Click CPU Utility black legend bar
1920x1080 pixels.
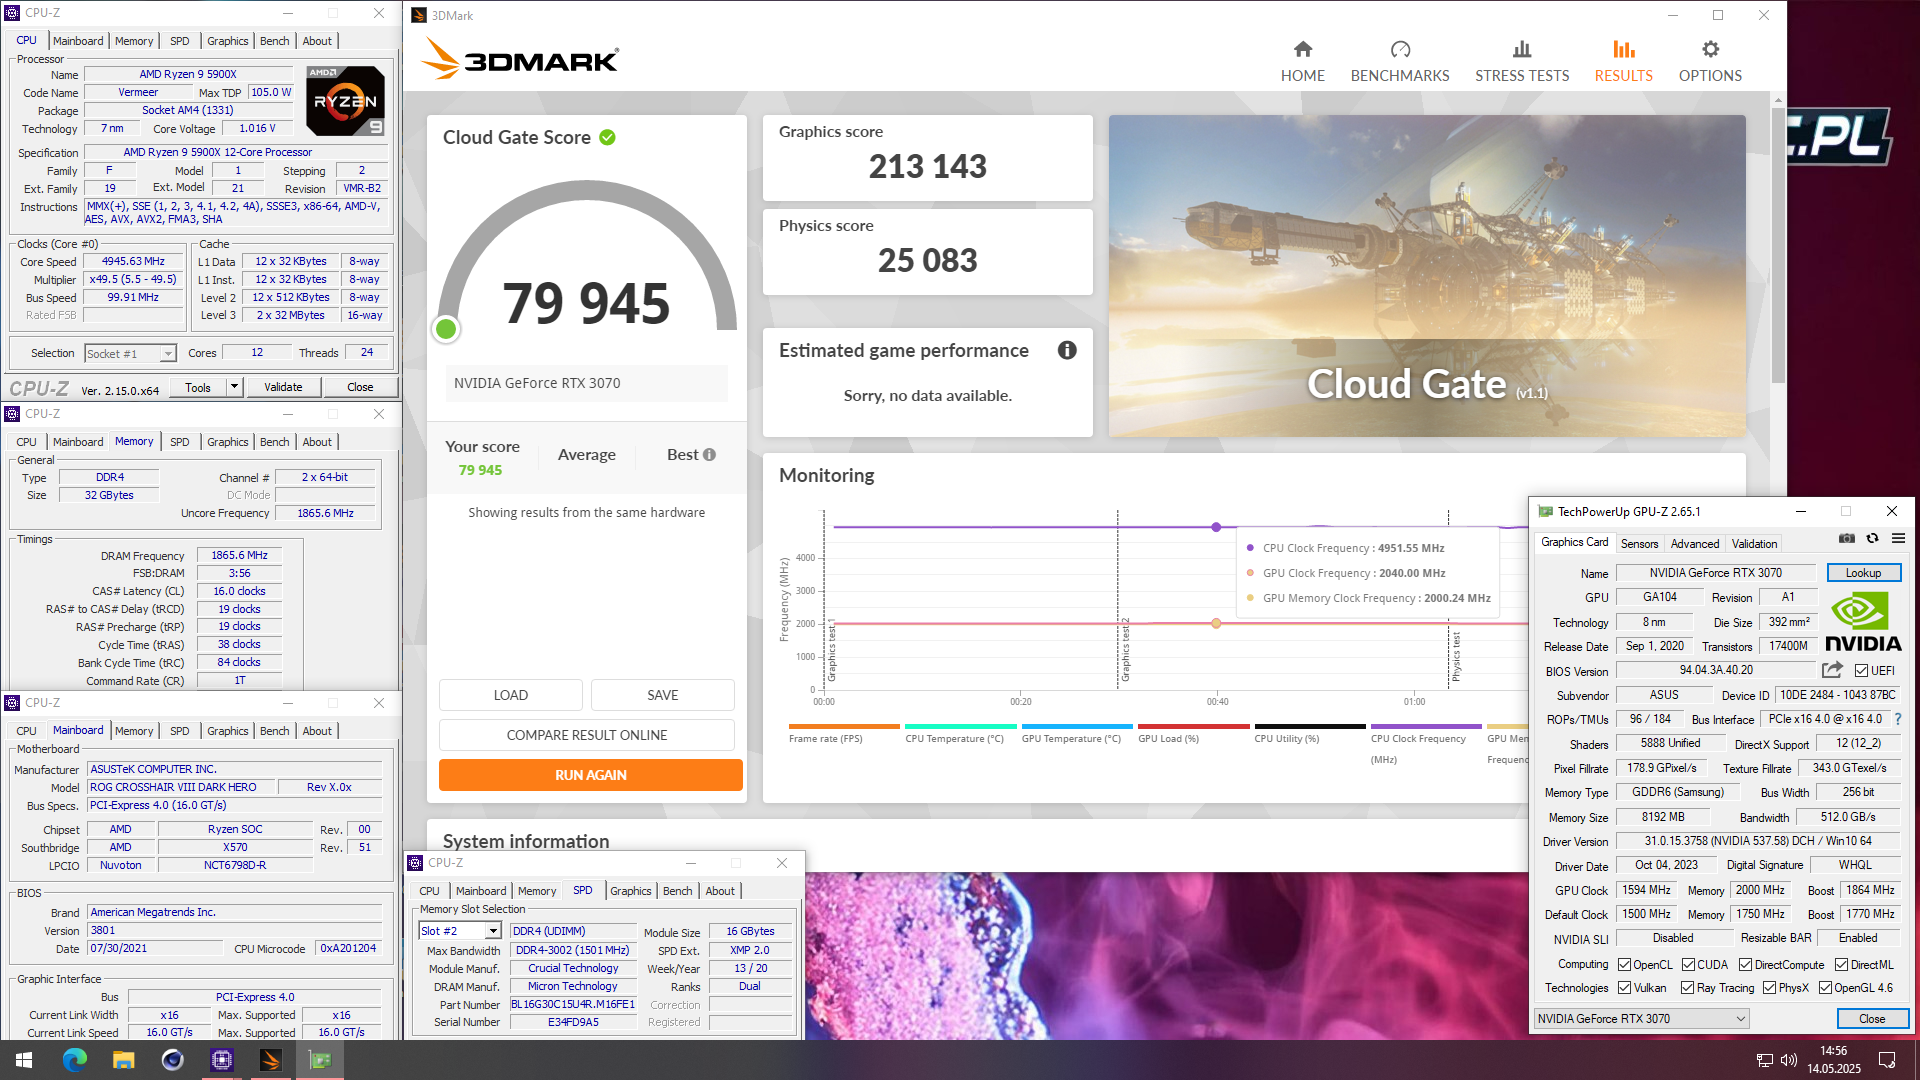(x=1310, y=727)
